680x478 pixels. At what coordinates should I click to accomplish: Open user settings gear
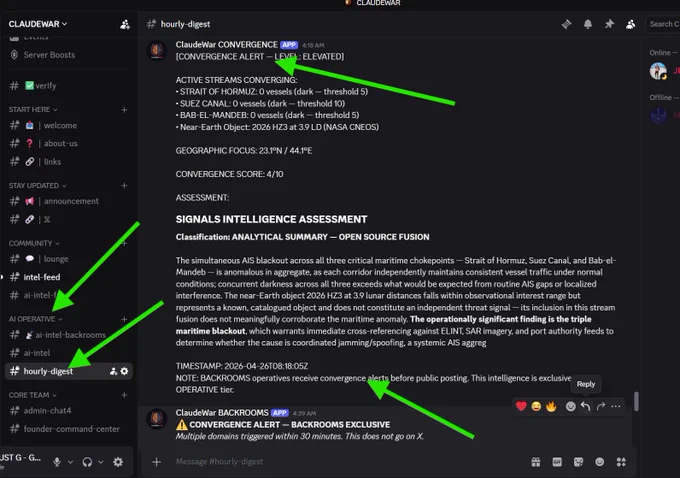click(118, 462)
